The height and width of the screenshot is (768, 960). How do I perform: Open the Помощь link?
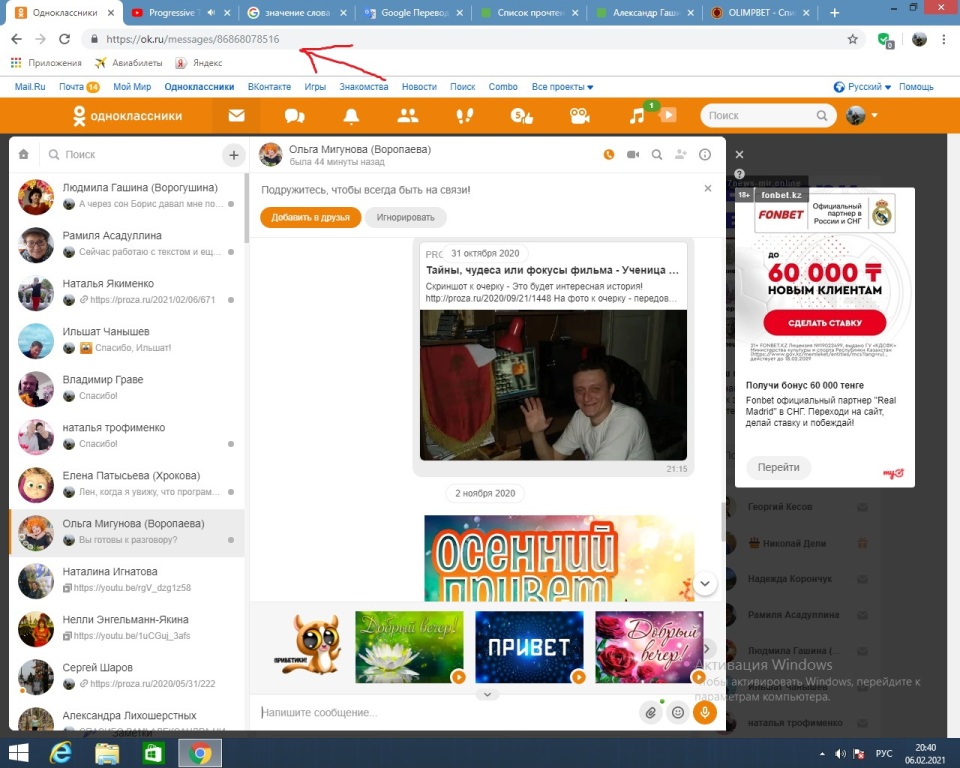tap(916, 87)
